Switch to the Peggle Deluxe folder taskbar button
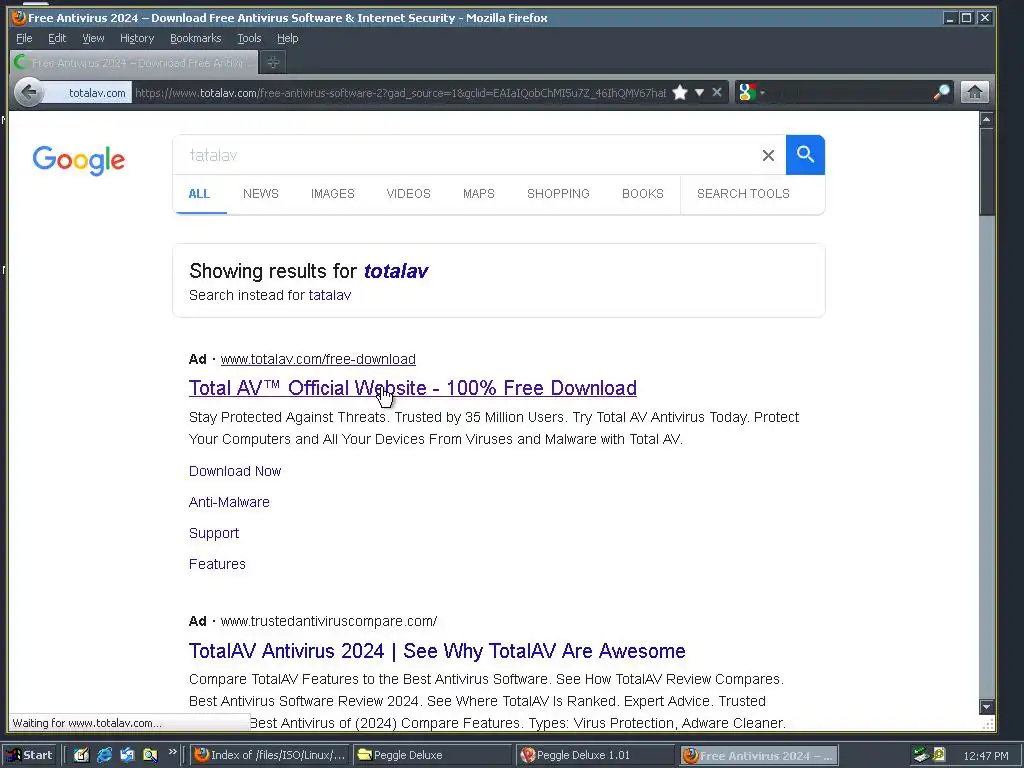Viewport: 1024px width, 768px height. click(x=432, y=756)
